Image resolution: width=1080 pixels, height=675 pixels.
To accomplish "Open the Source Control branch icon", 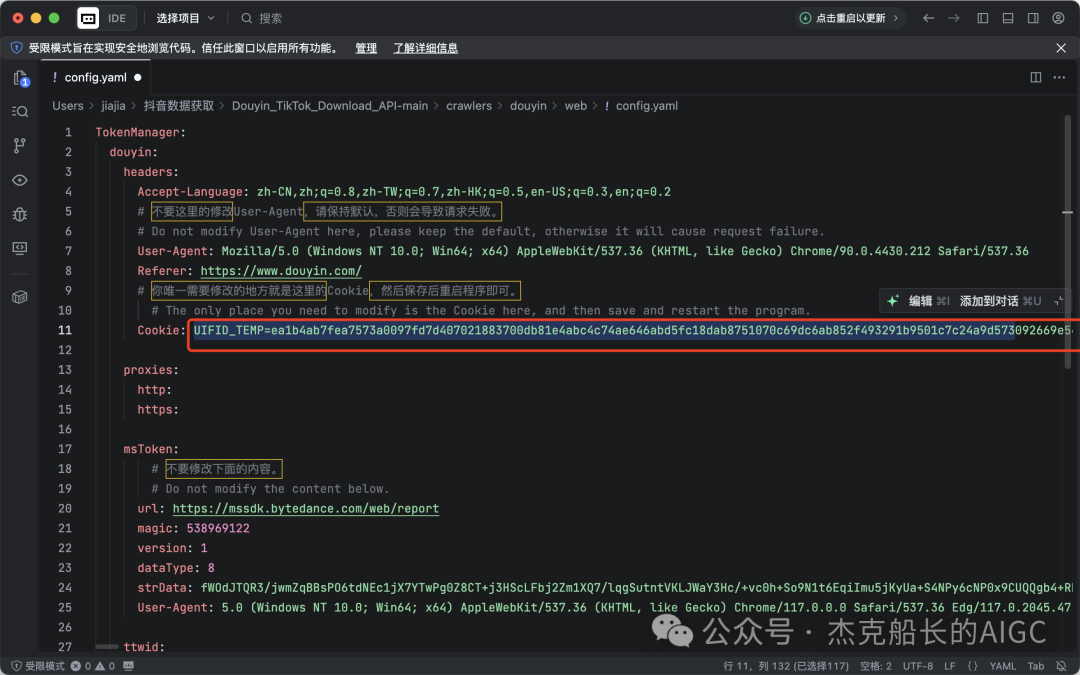I will pyautogui.click(x=20, y=145).
